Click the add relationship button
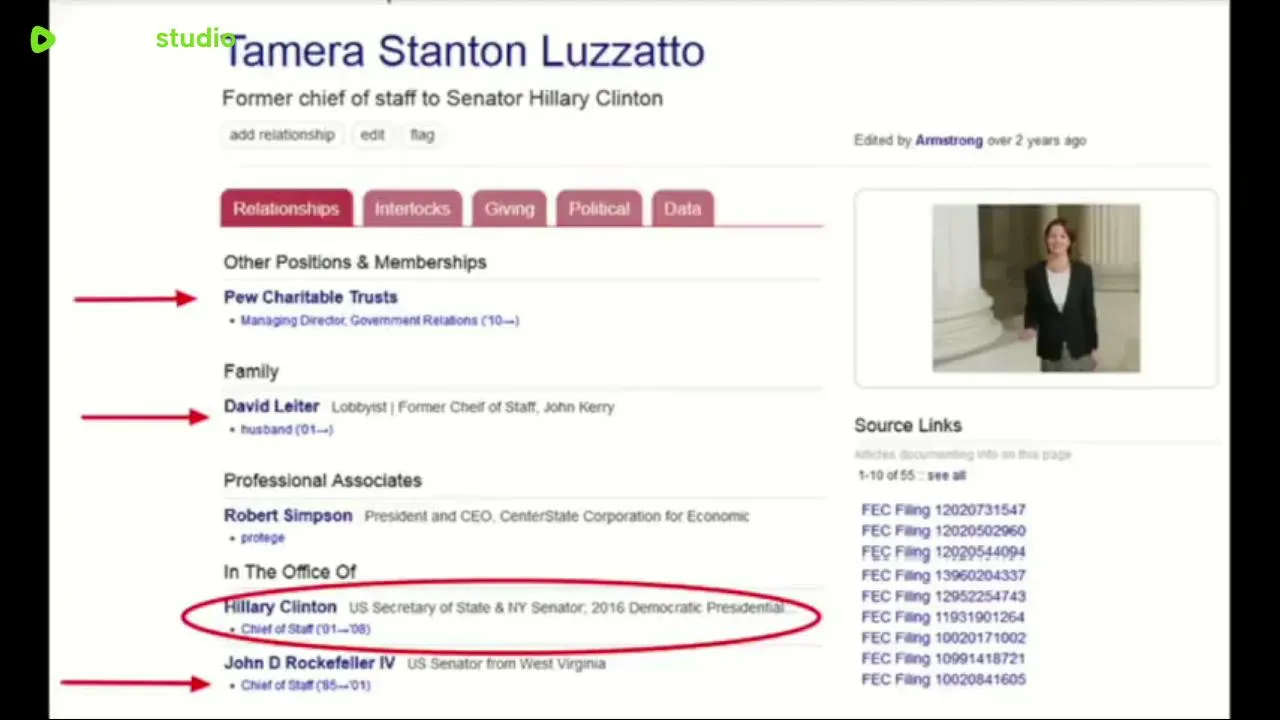This screenshot has height=720, width=1280. click(282, 135)
